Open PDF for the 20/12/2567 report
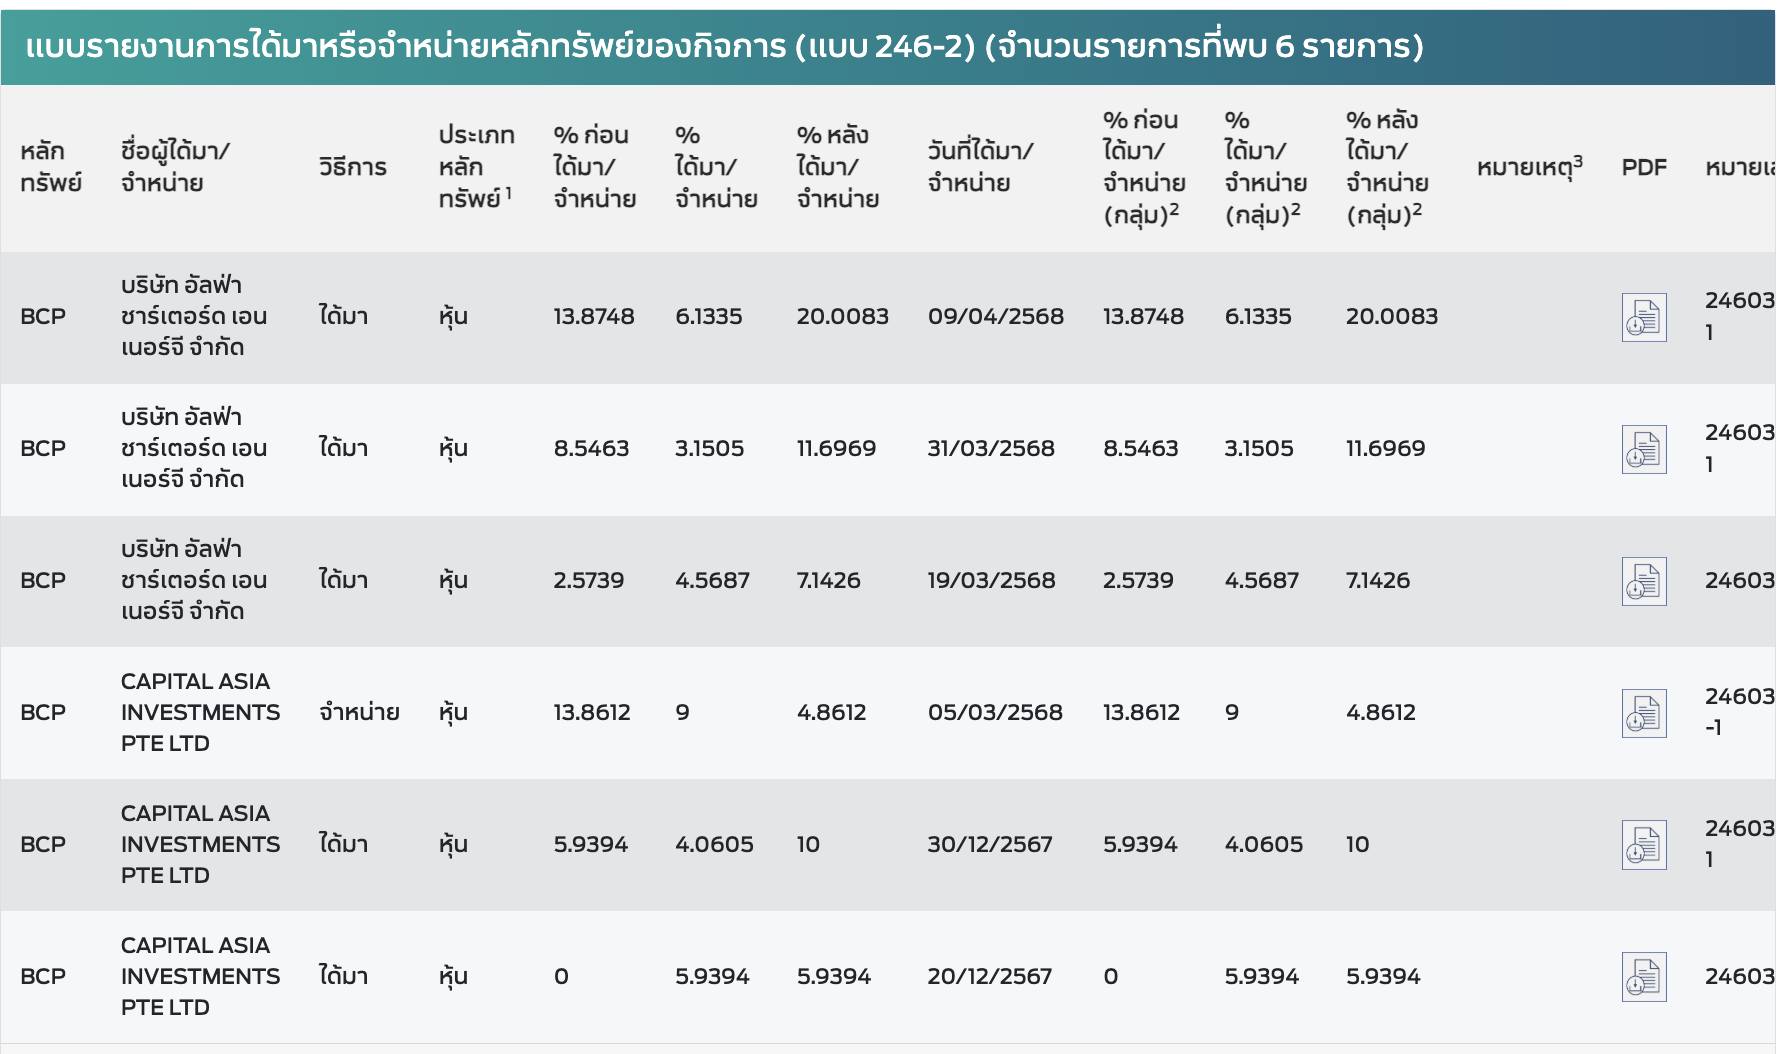Image resolution: width=1780 pixels, height=1054 pixels. click(1643, 977)
